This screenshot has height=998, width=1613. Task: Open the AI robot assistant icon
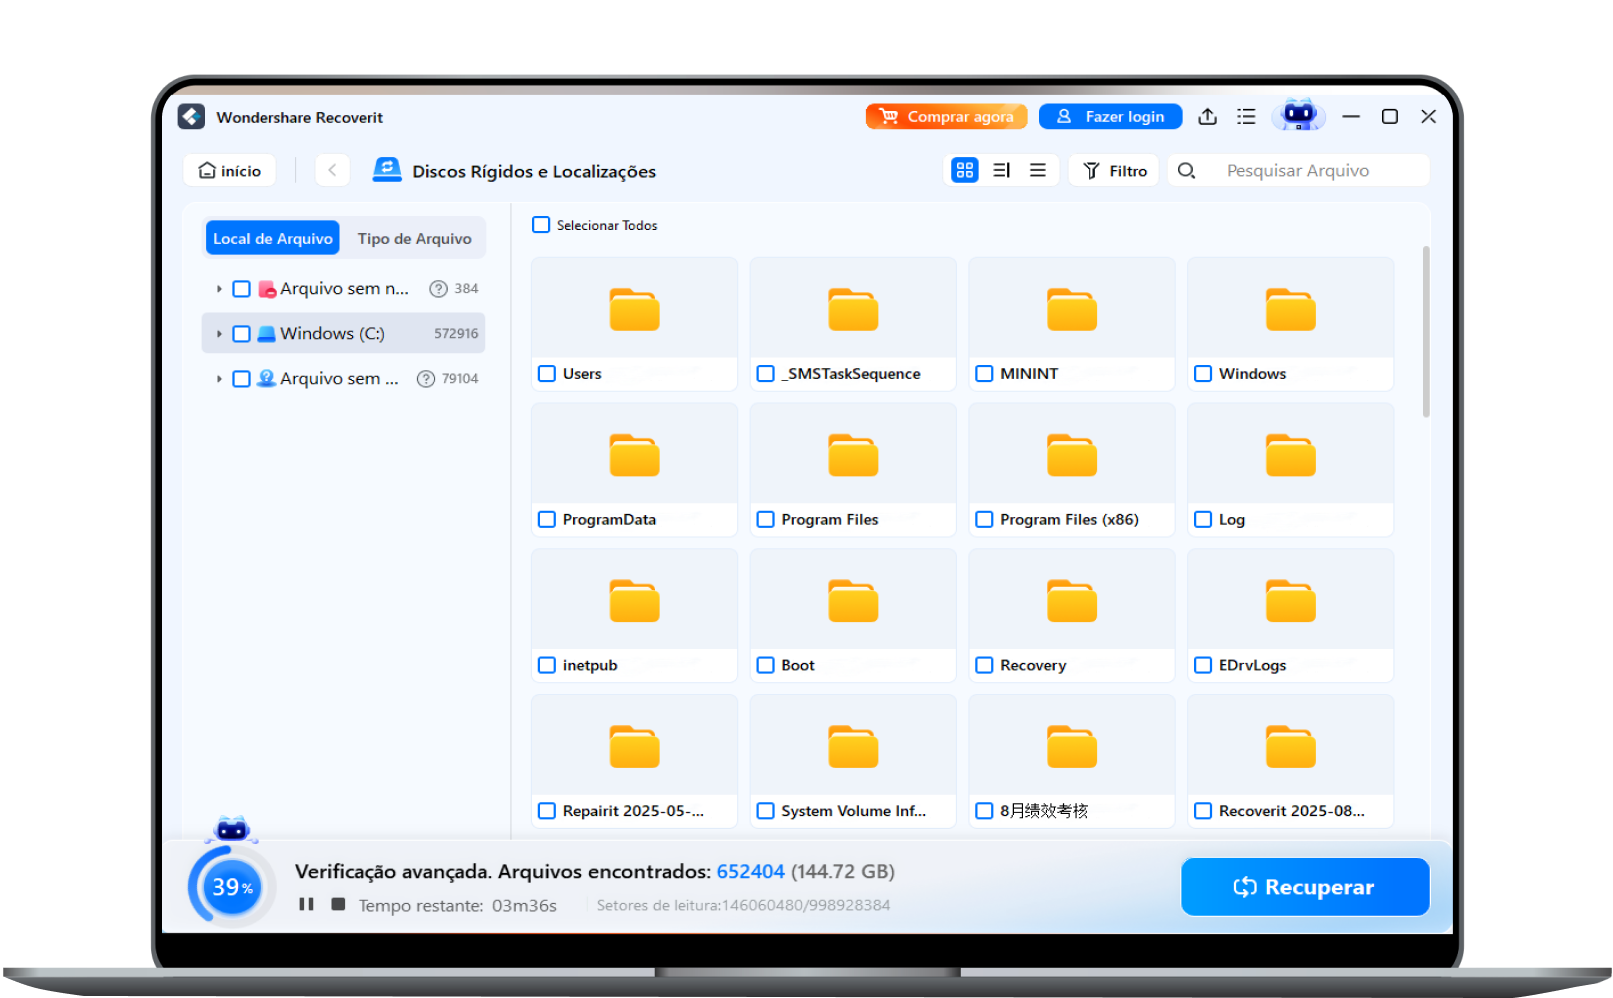click(1298, 116)
